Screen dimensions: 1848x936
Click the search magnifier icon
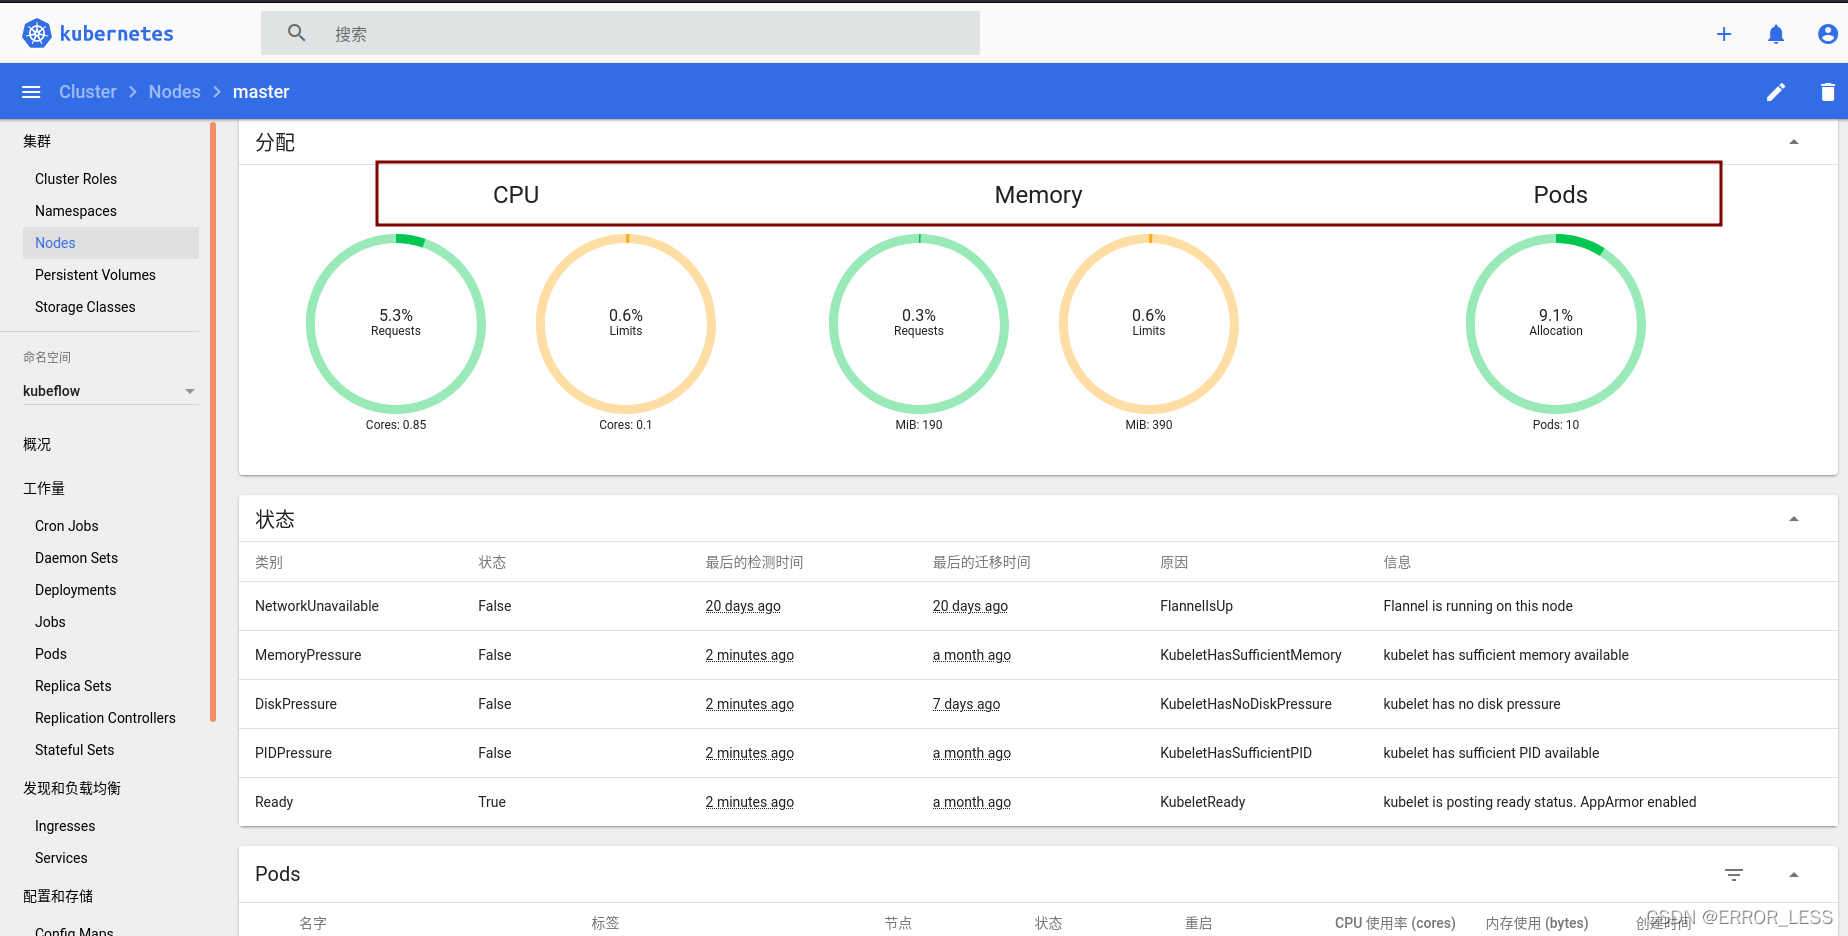click(297, 33)
